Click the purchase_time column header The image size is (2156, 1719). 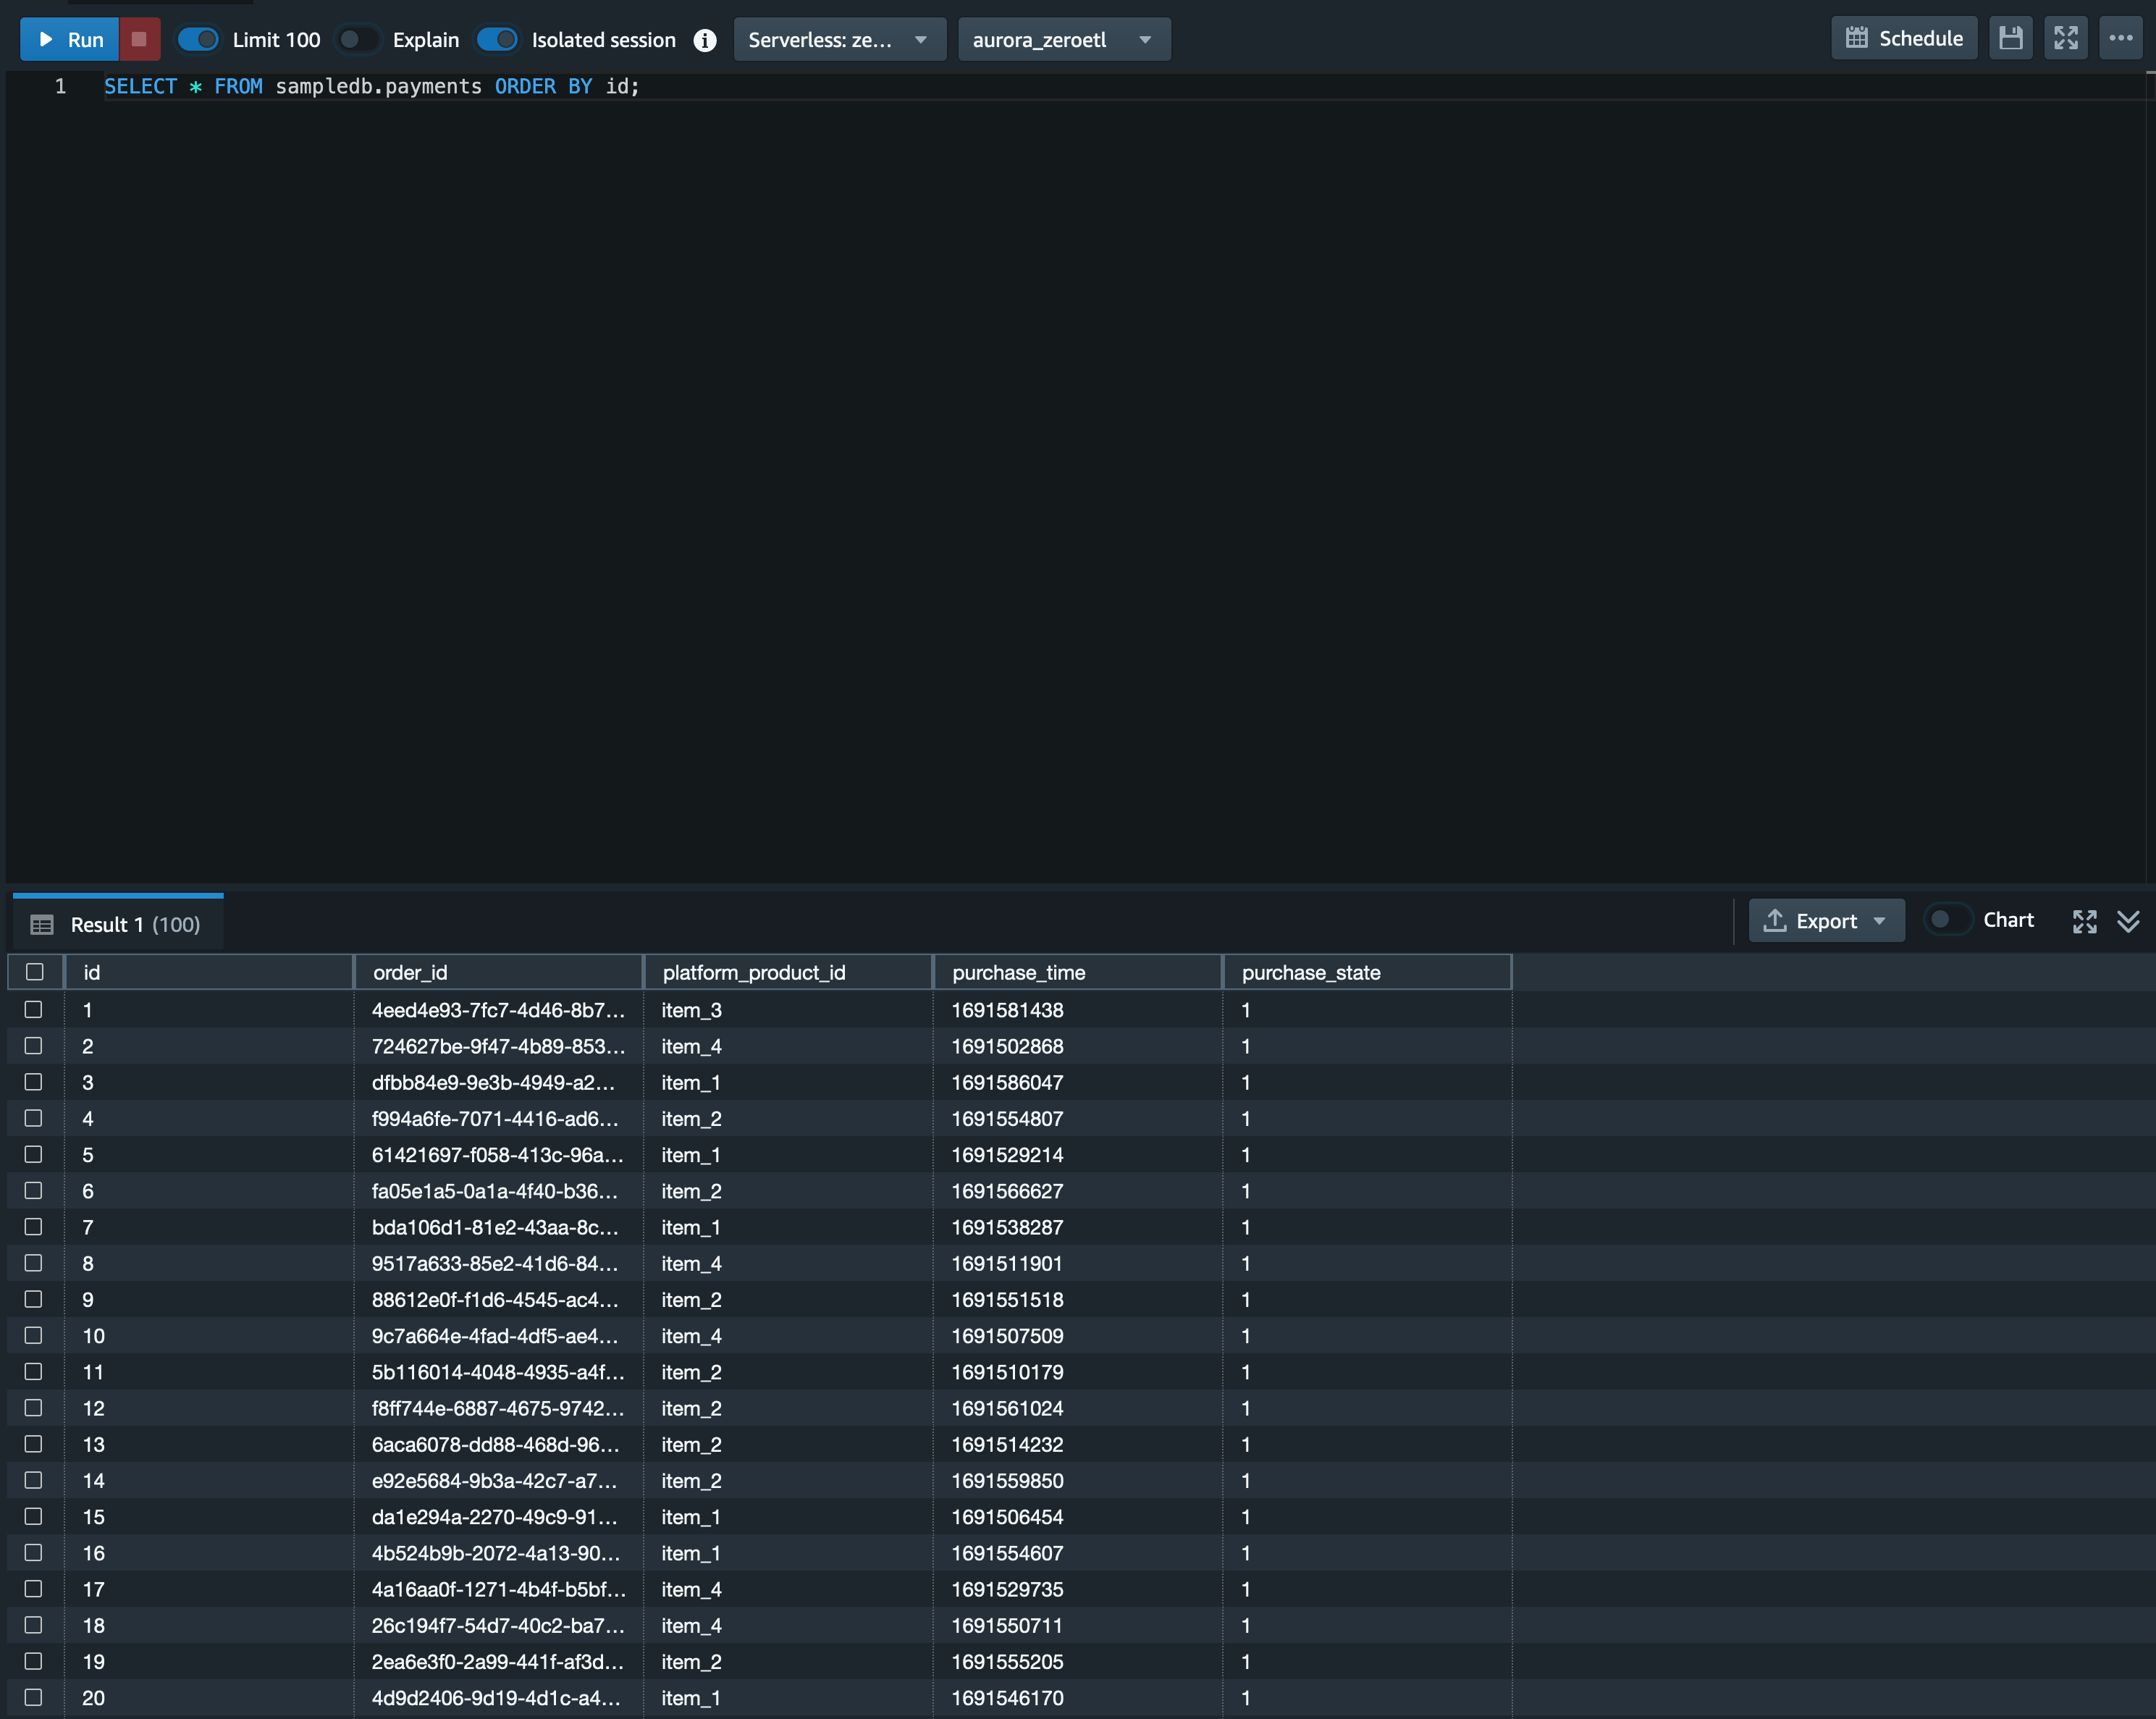click(1018, 972)
